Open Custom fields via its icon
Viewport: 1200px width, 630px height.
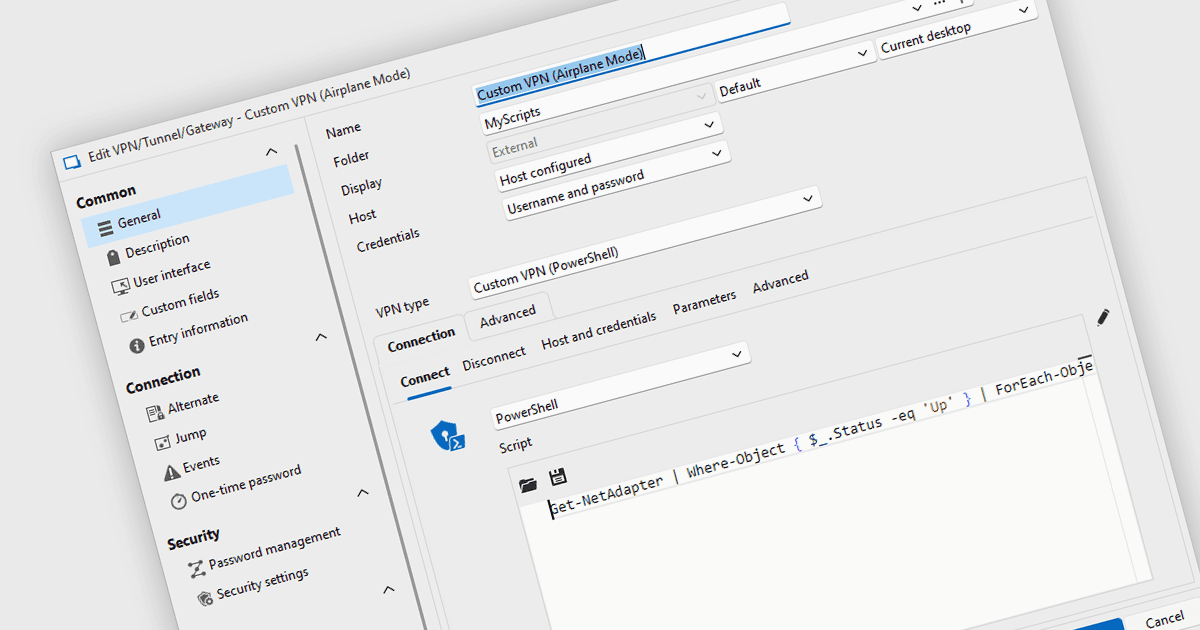[128, 314]
